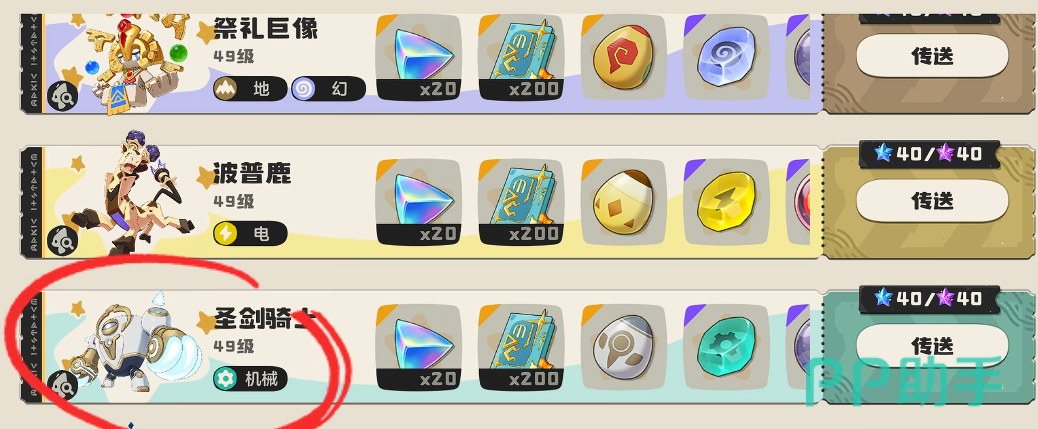Screen dimensions: 1038x429
Task: Select teal gear gem in 圣剑骑士 row
Action: [x=726, y=347]
